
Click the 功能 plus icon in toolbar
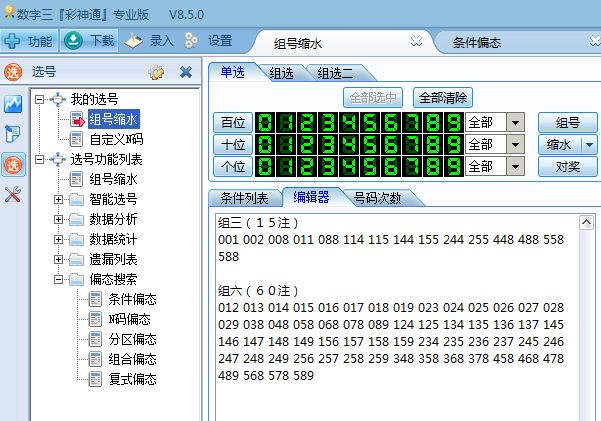(13, 41)
